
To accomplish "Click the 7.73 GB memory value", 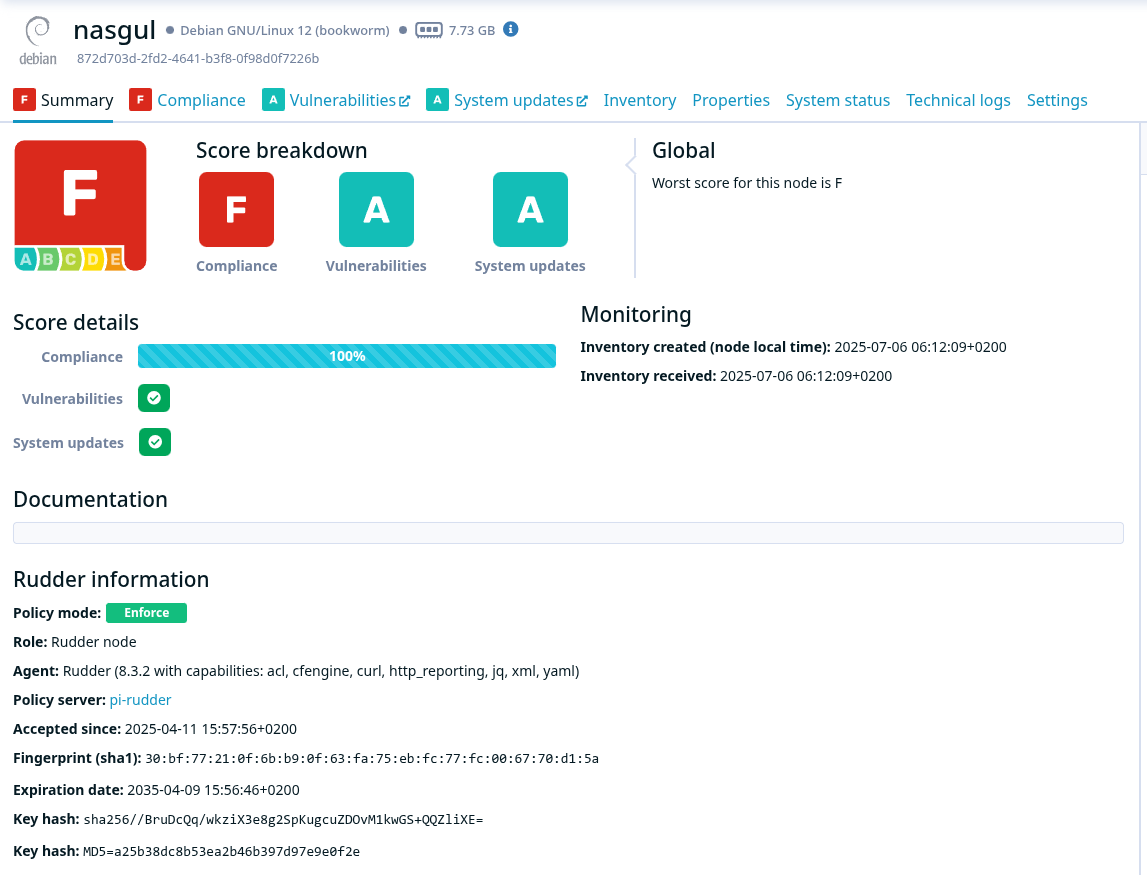I will 472,30.
